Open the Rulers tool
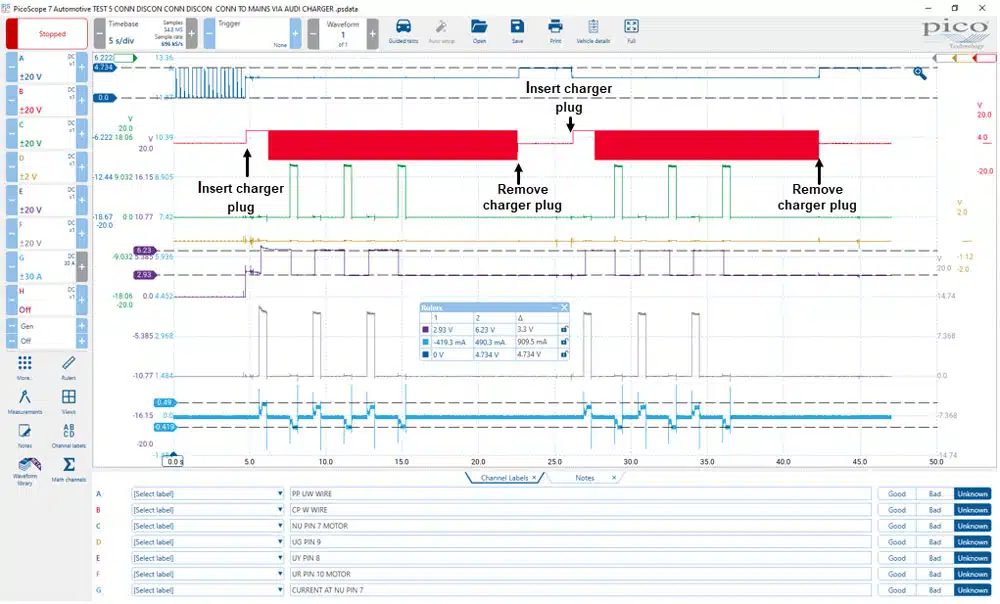1000x604 pixels. (68, 364)
